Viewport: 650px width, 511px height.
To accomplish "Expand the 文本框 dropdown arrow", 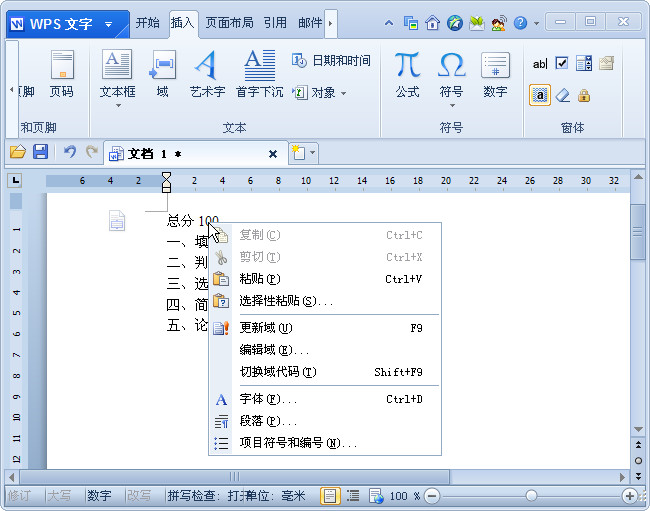I will [117, 106].
